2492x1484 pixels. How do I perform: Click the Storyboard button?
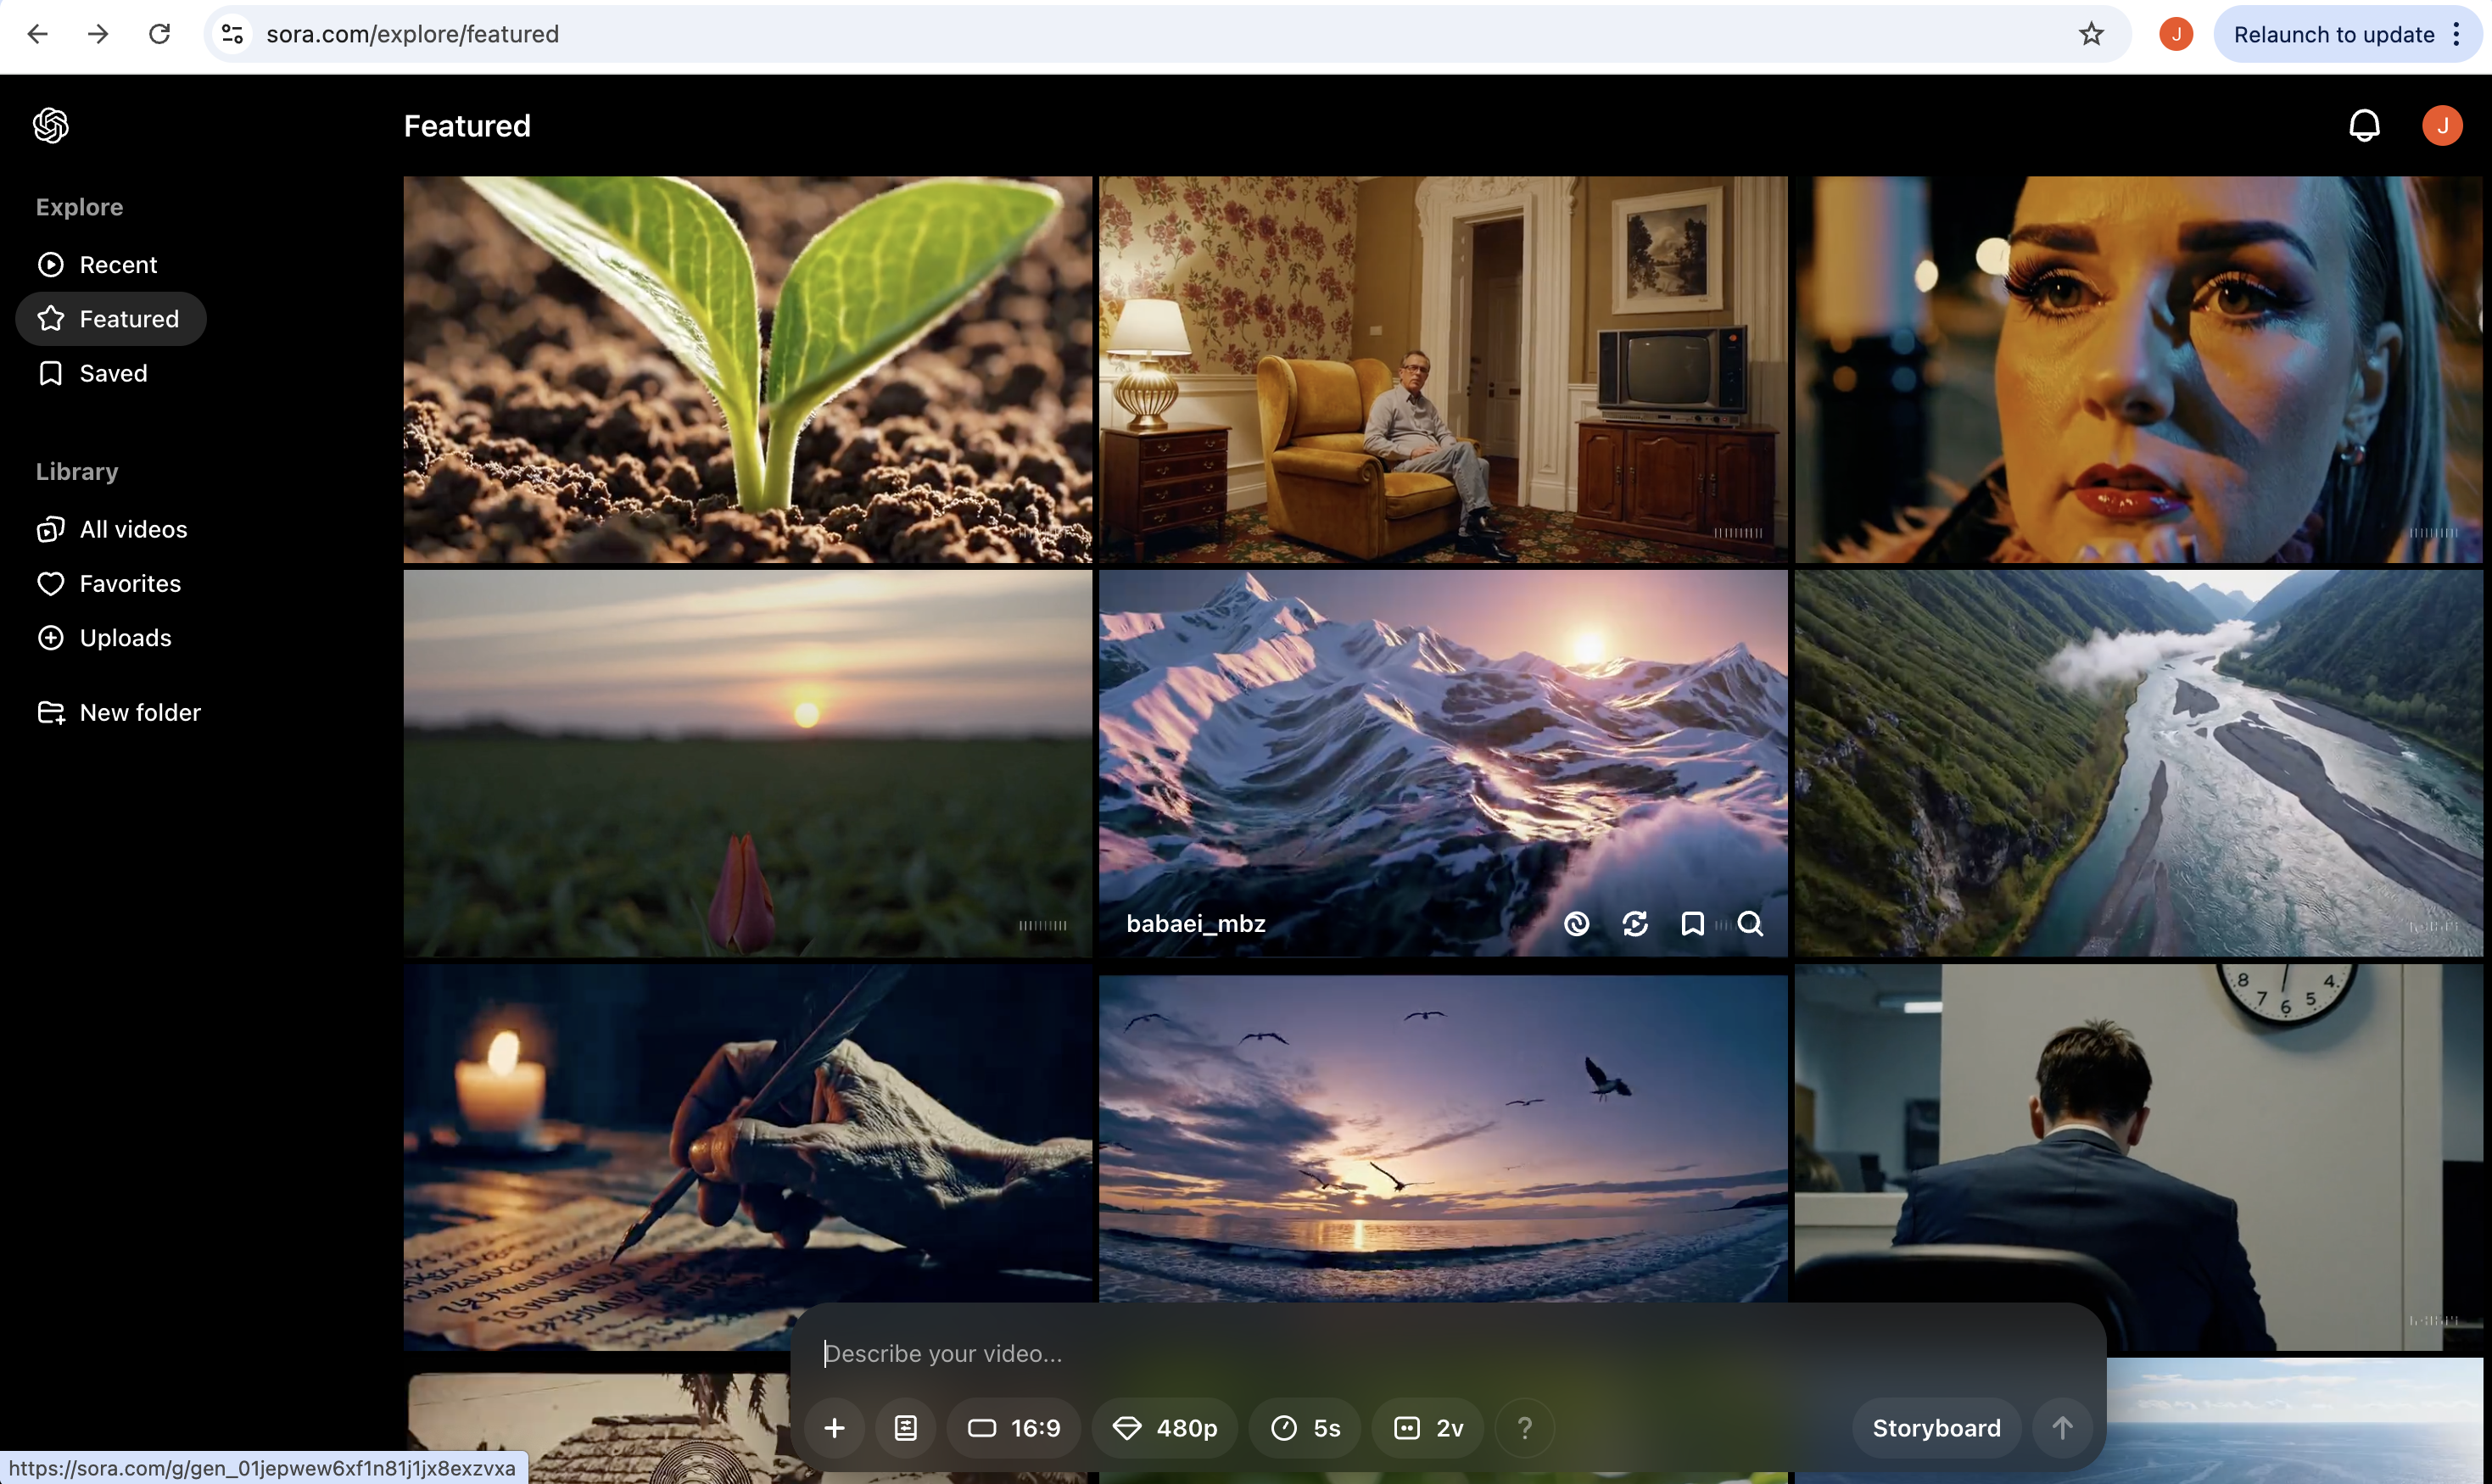[x=1936, y=1428]
